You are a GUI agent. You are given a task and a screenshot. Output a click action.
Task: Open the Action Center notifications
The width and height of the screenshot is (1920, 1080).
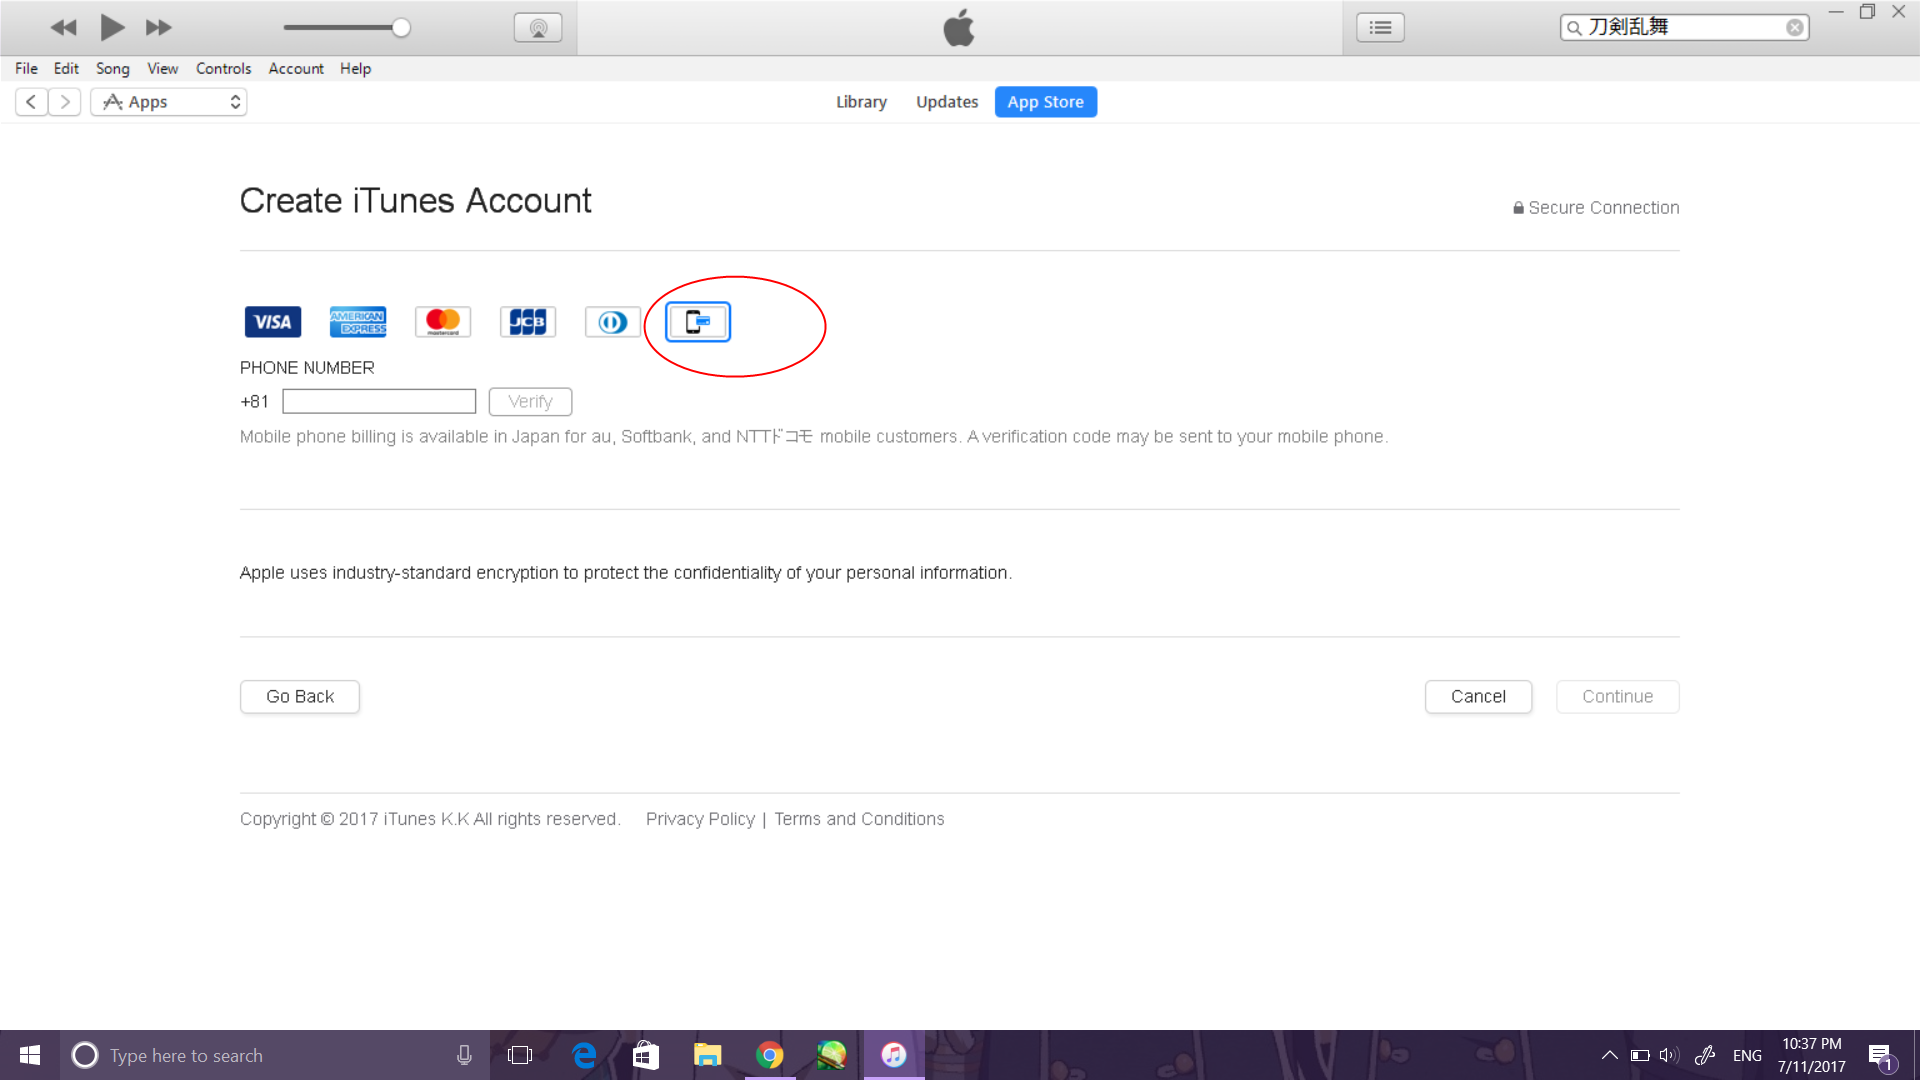[1881, 1056]
